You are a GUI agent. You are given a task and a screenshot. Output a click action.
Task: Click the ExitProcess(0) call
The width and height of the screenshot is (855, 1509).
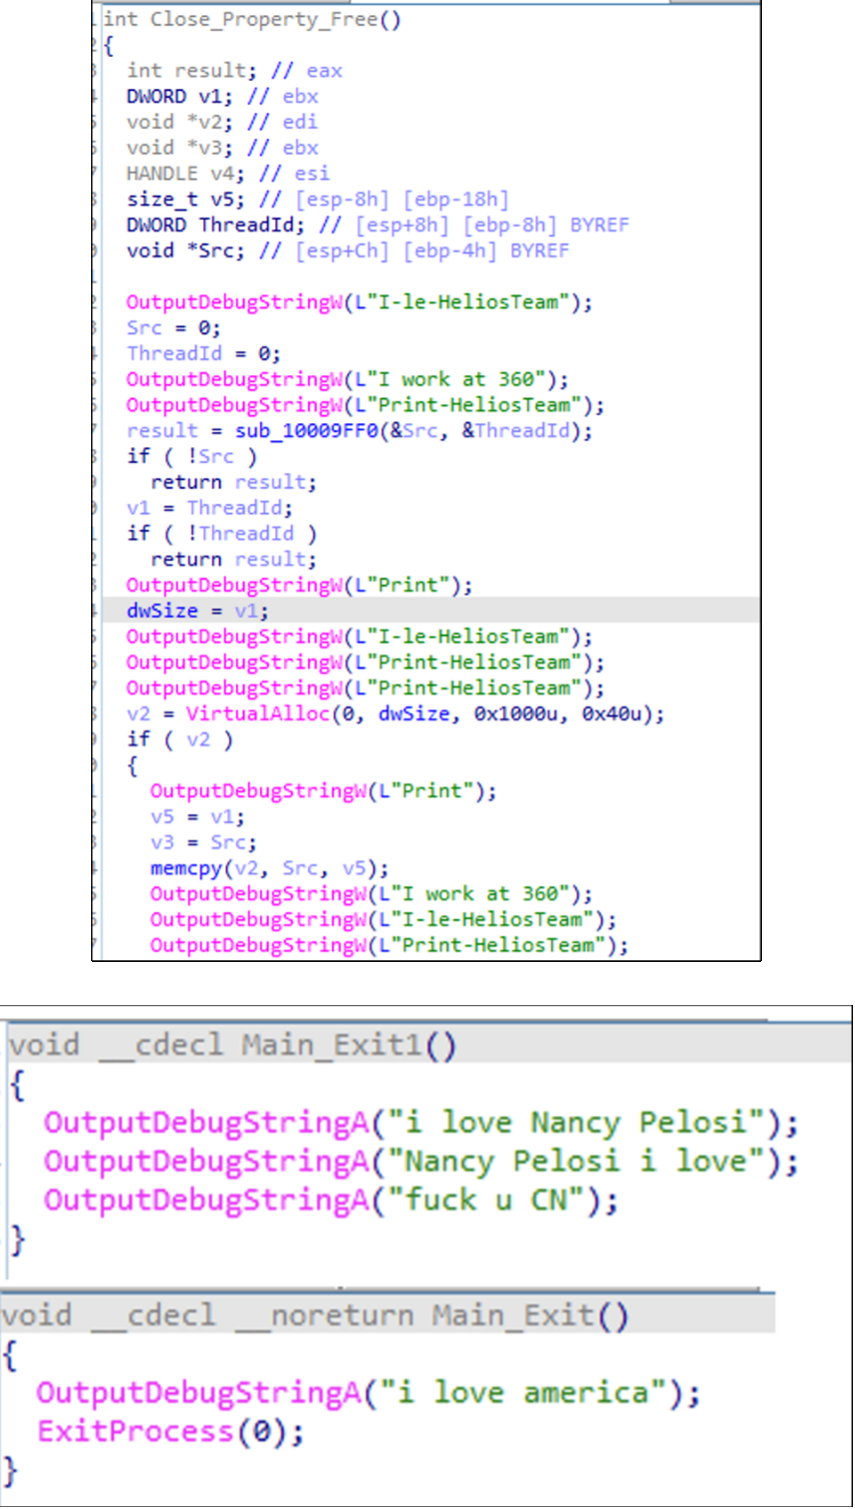point(170,1432)
